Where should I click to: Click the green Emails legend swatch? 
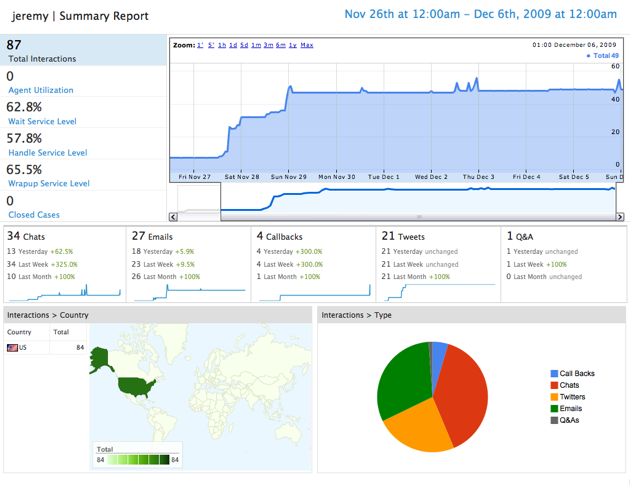554,408
